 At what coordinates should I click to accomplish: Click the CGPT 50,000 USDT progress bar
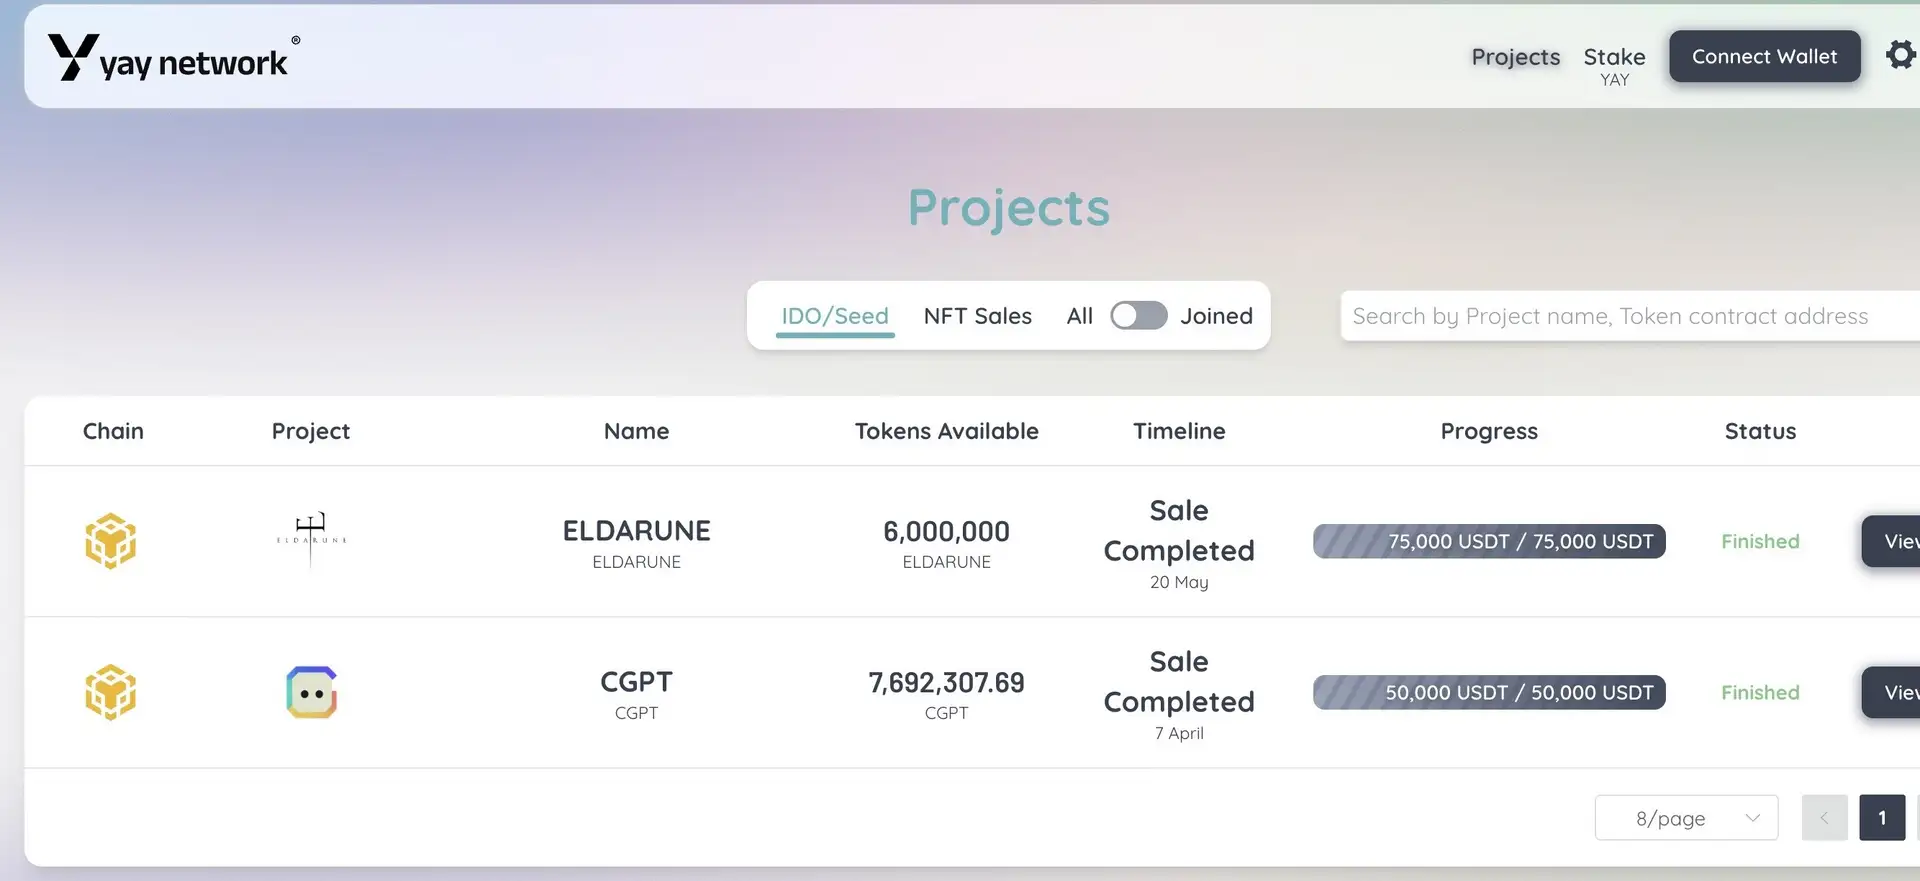(1488, 692)
